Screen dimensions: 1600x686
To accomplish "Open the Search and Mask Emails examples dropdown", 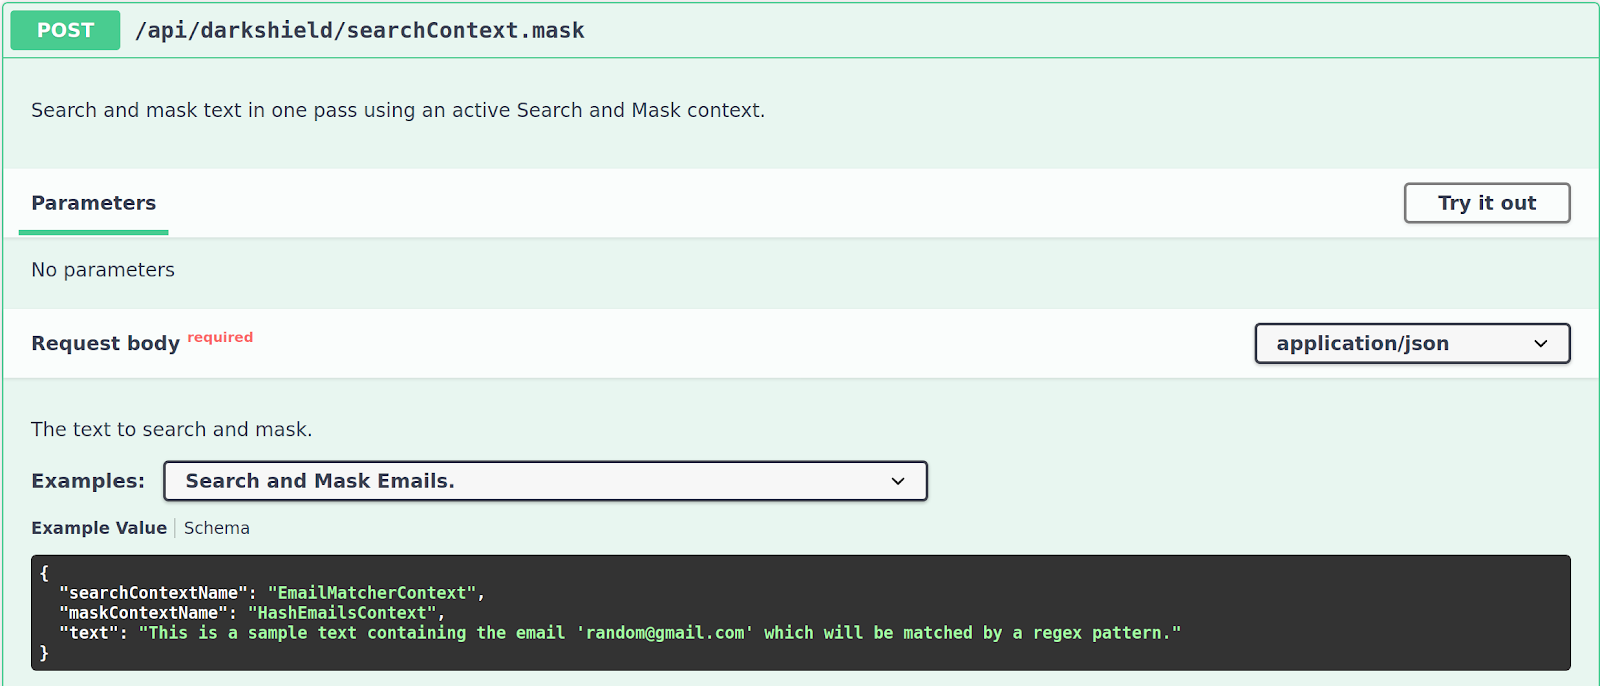I will point(545,481).
